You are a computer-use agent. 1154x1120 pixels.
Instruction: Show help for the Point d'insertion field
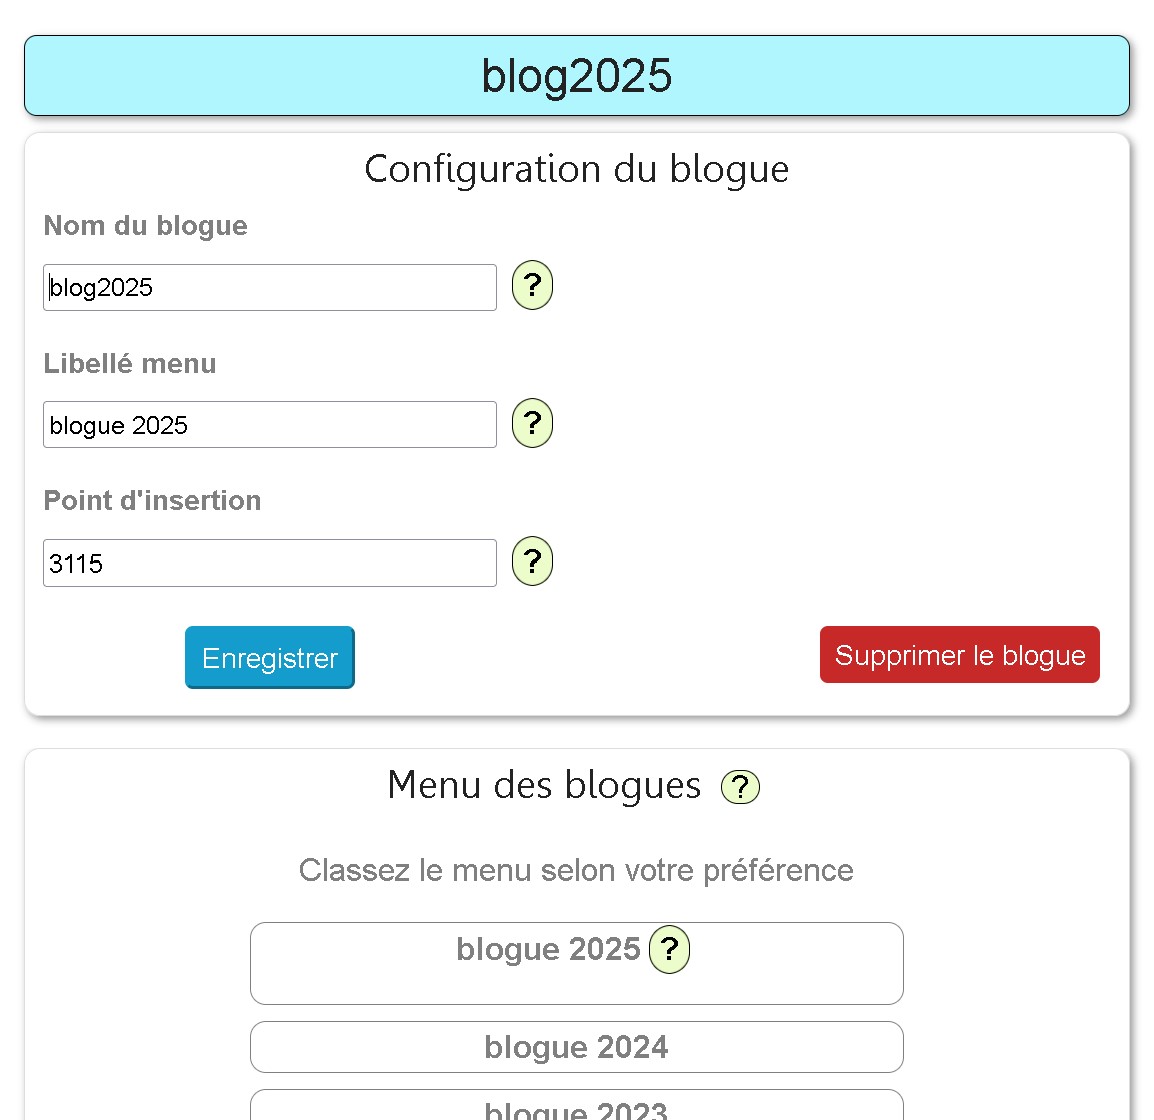click(x=532, y=562)
